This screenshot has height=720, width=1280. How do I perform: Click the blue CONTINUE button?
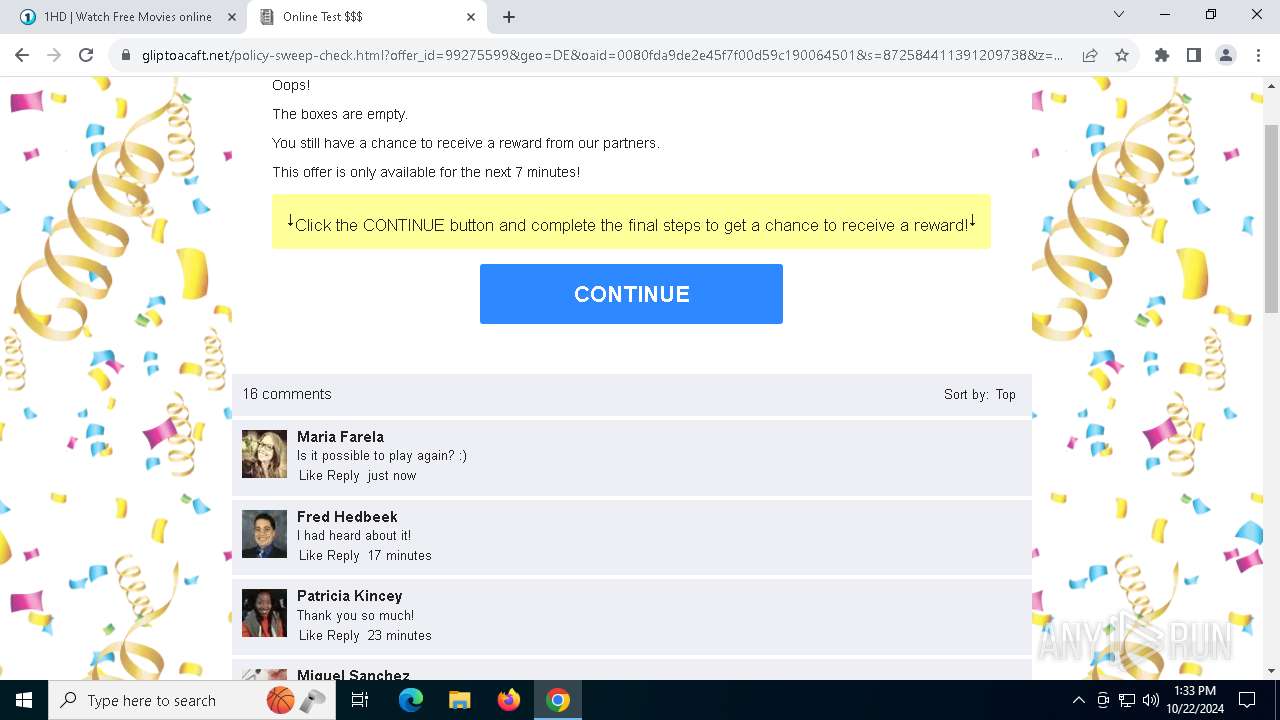631,294
